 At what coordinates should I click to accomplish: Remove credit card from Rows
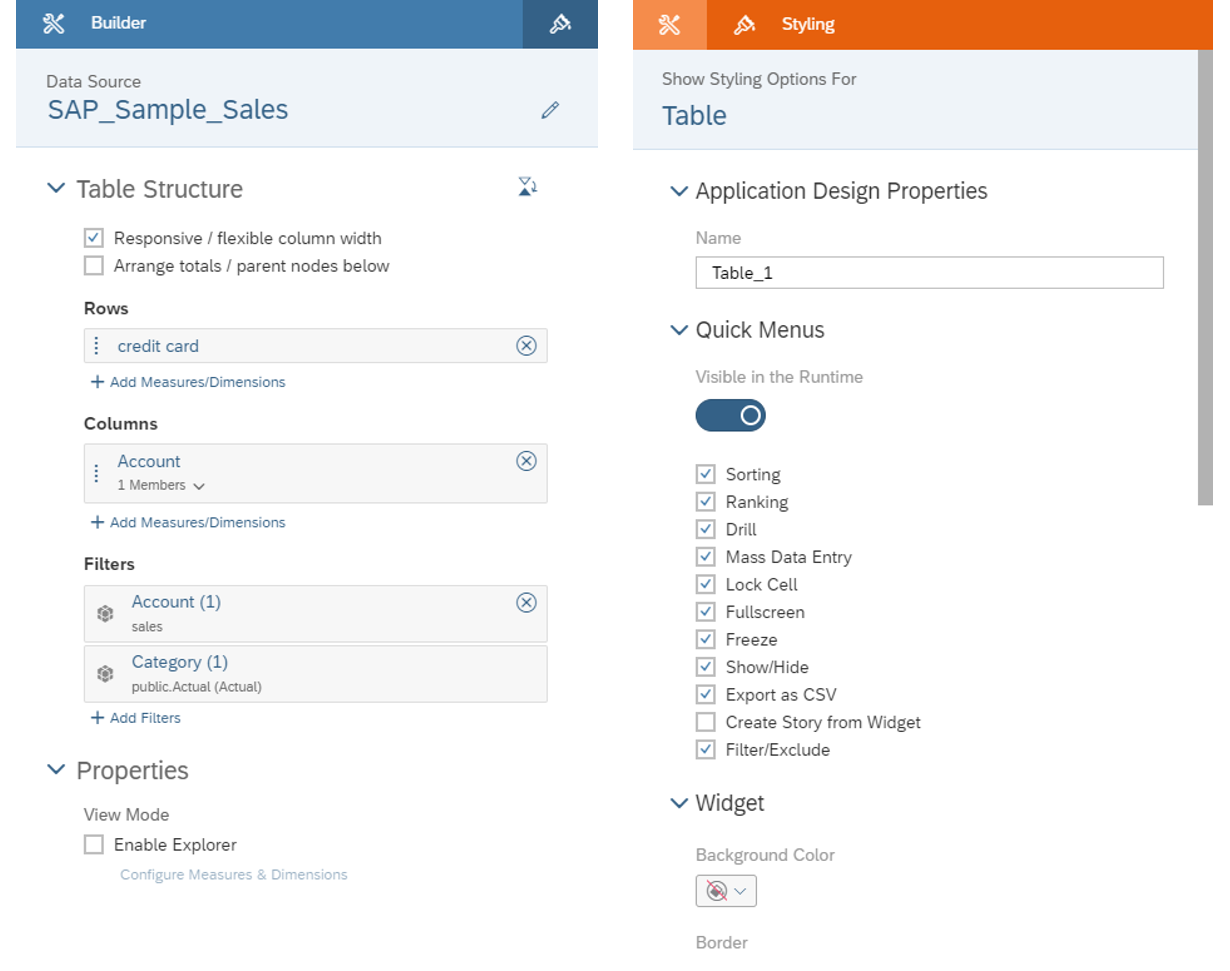point(526,346)
